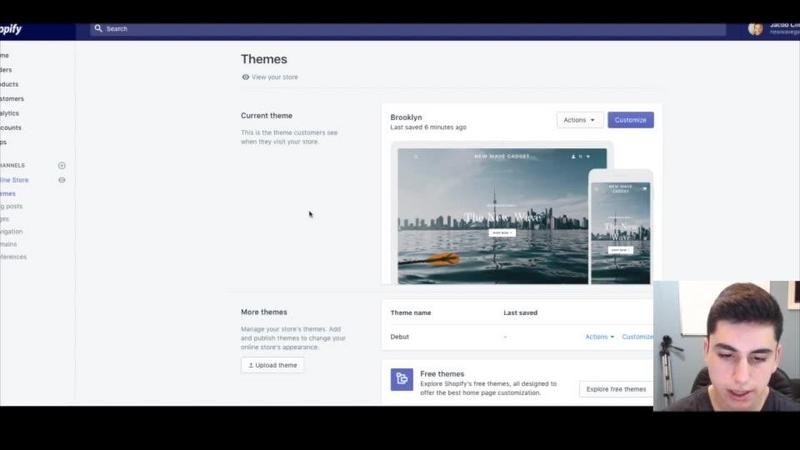Click Explore free themes button

tap(616, 389)
